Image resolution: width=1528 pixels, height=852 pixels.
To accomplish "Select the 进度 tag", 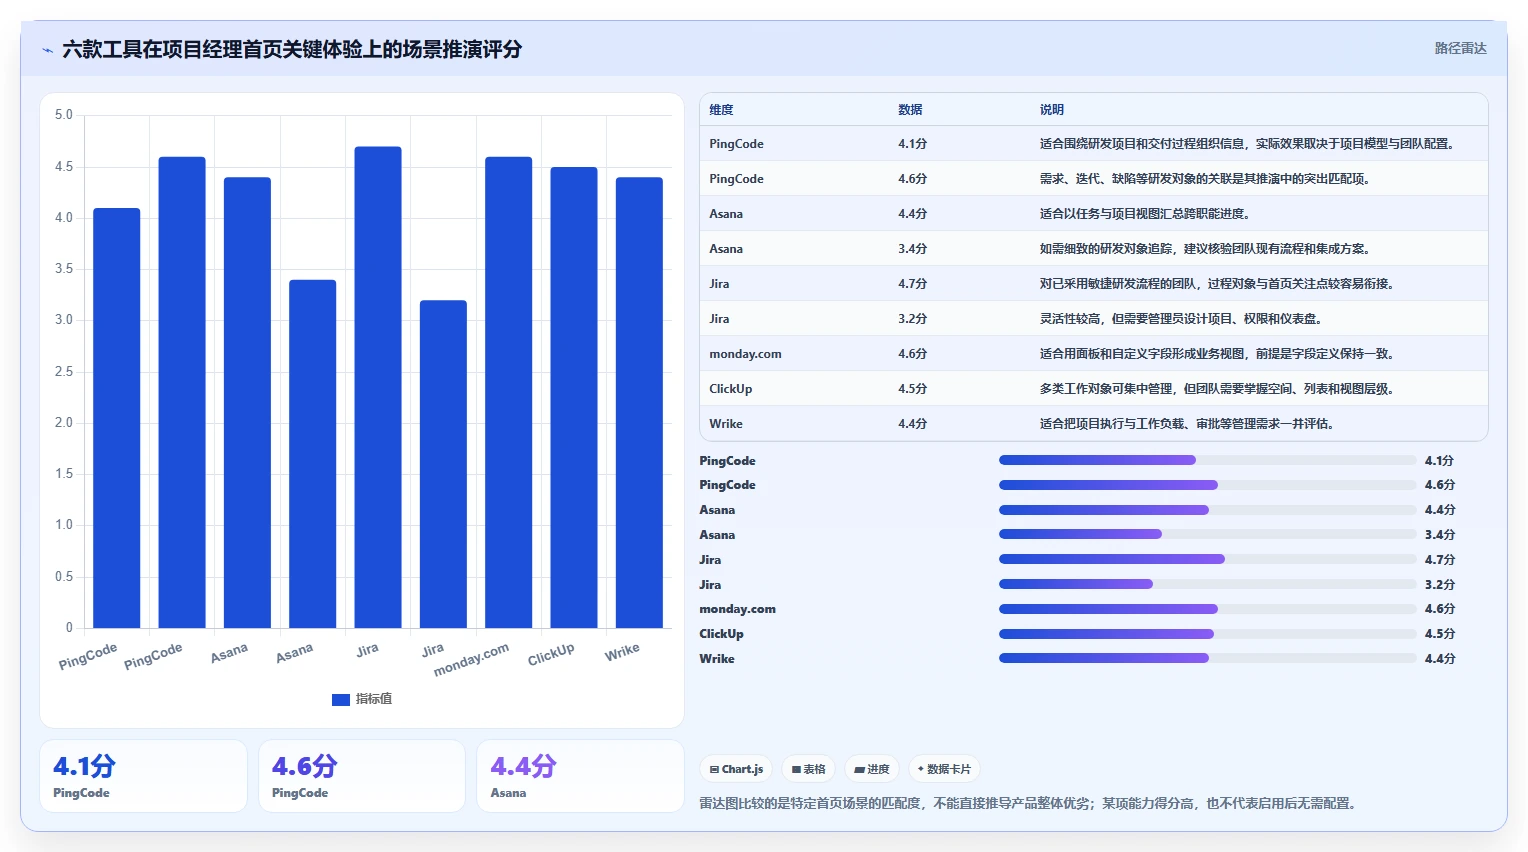I will pyautogui.click(x=872, y=769).
